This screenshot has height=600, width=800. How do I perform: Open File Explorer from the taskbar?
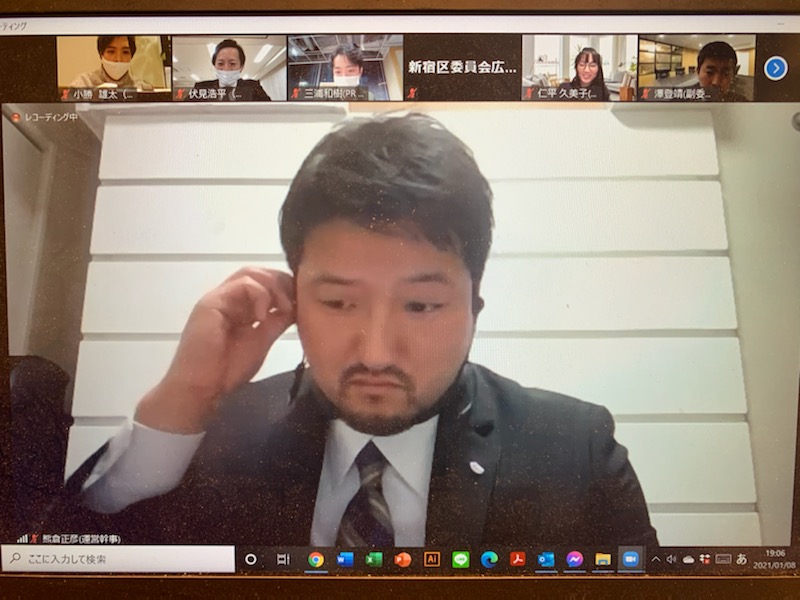[603, 559]
